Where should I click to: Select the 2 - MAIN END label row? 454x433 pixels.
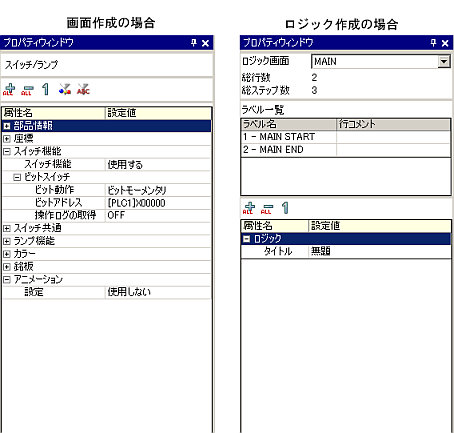(346, 150)
